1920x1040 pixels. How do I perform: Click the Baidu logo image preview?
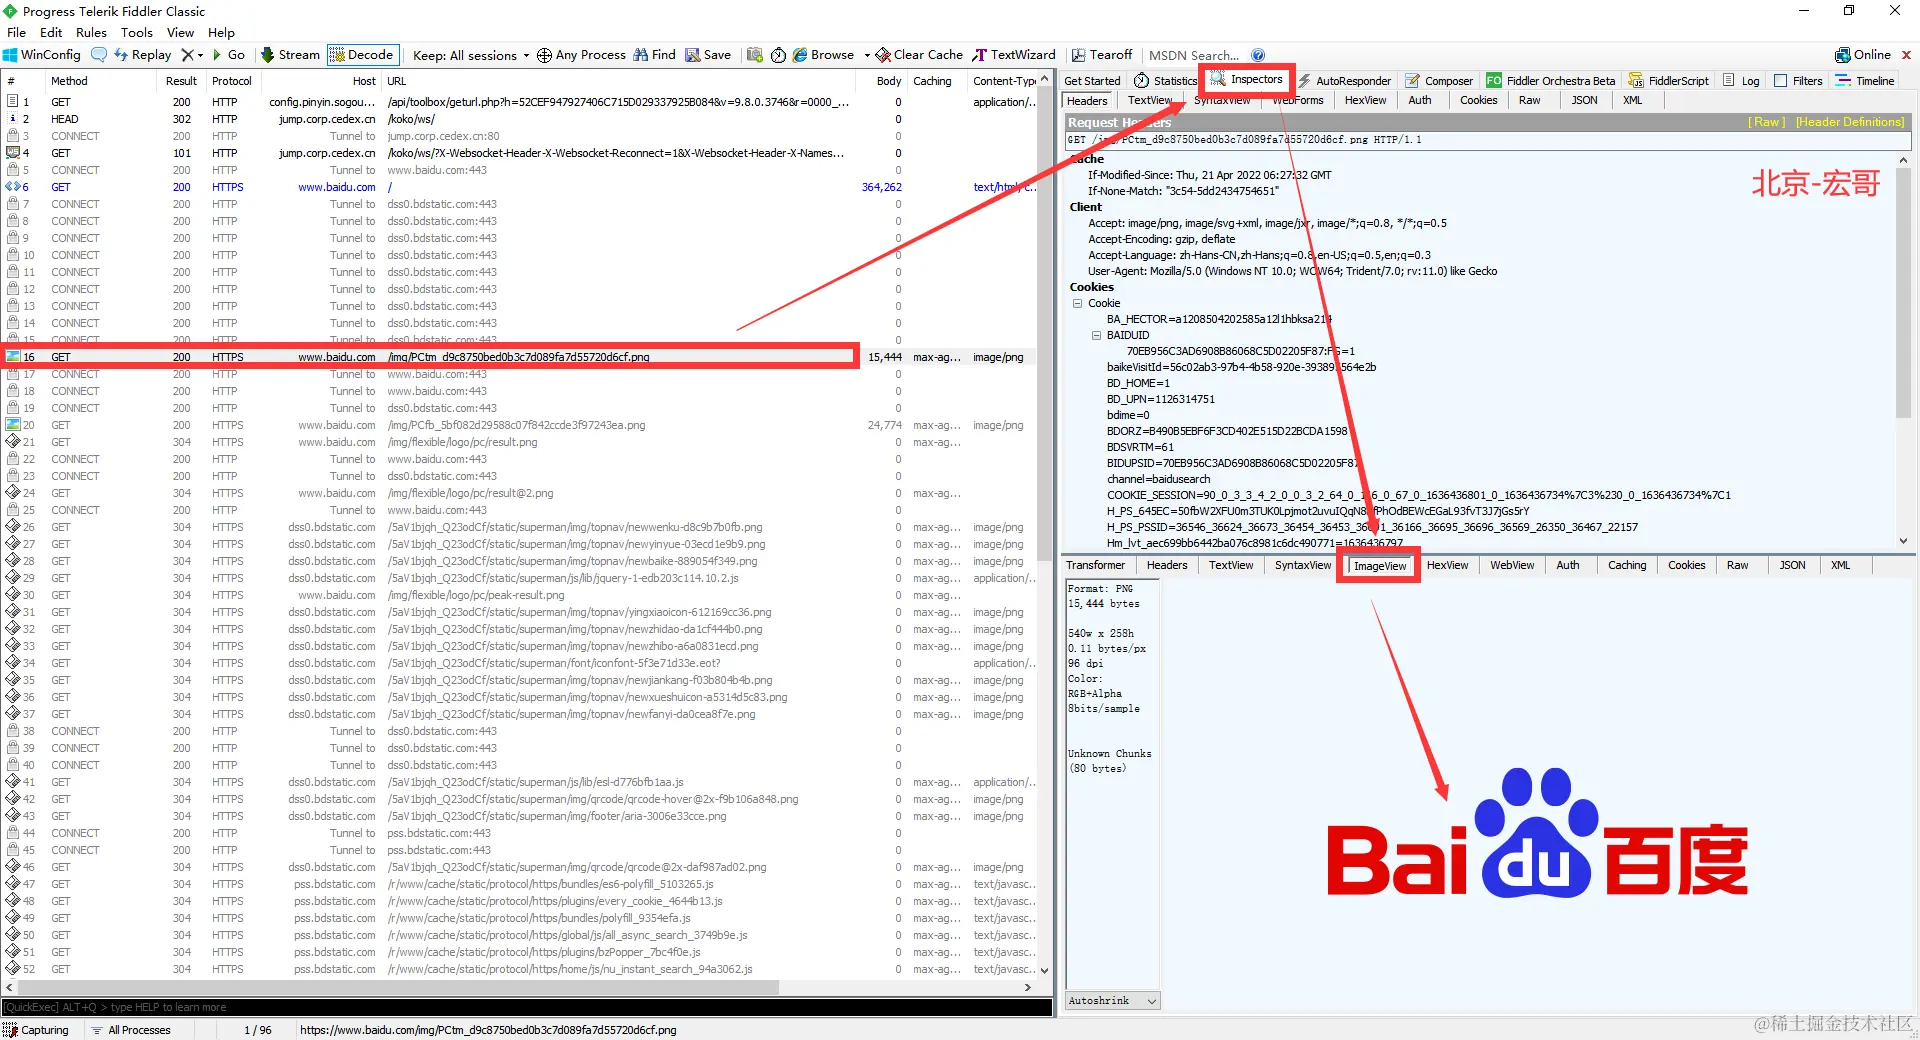point(1537,834)
